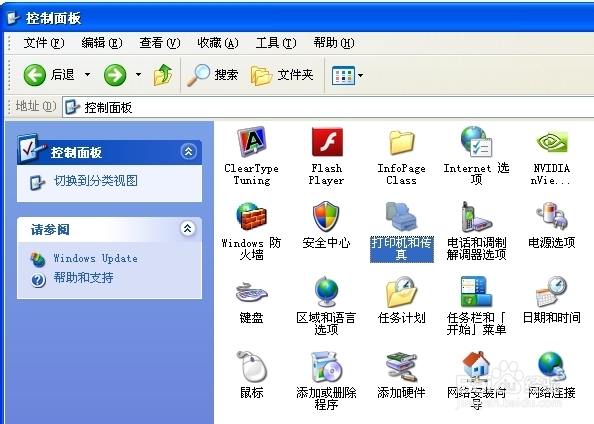This screenshot has height=424, width=594.
Task: Open 电话和调制解调器选项 icon
Action: [x=476, y=217]
